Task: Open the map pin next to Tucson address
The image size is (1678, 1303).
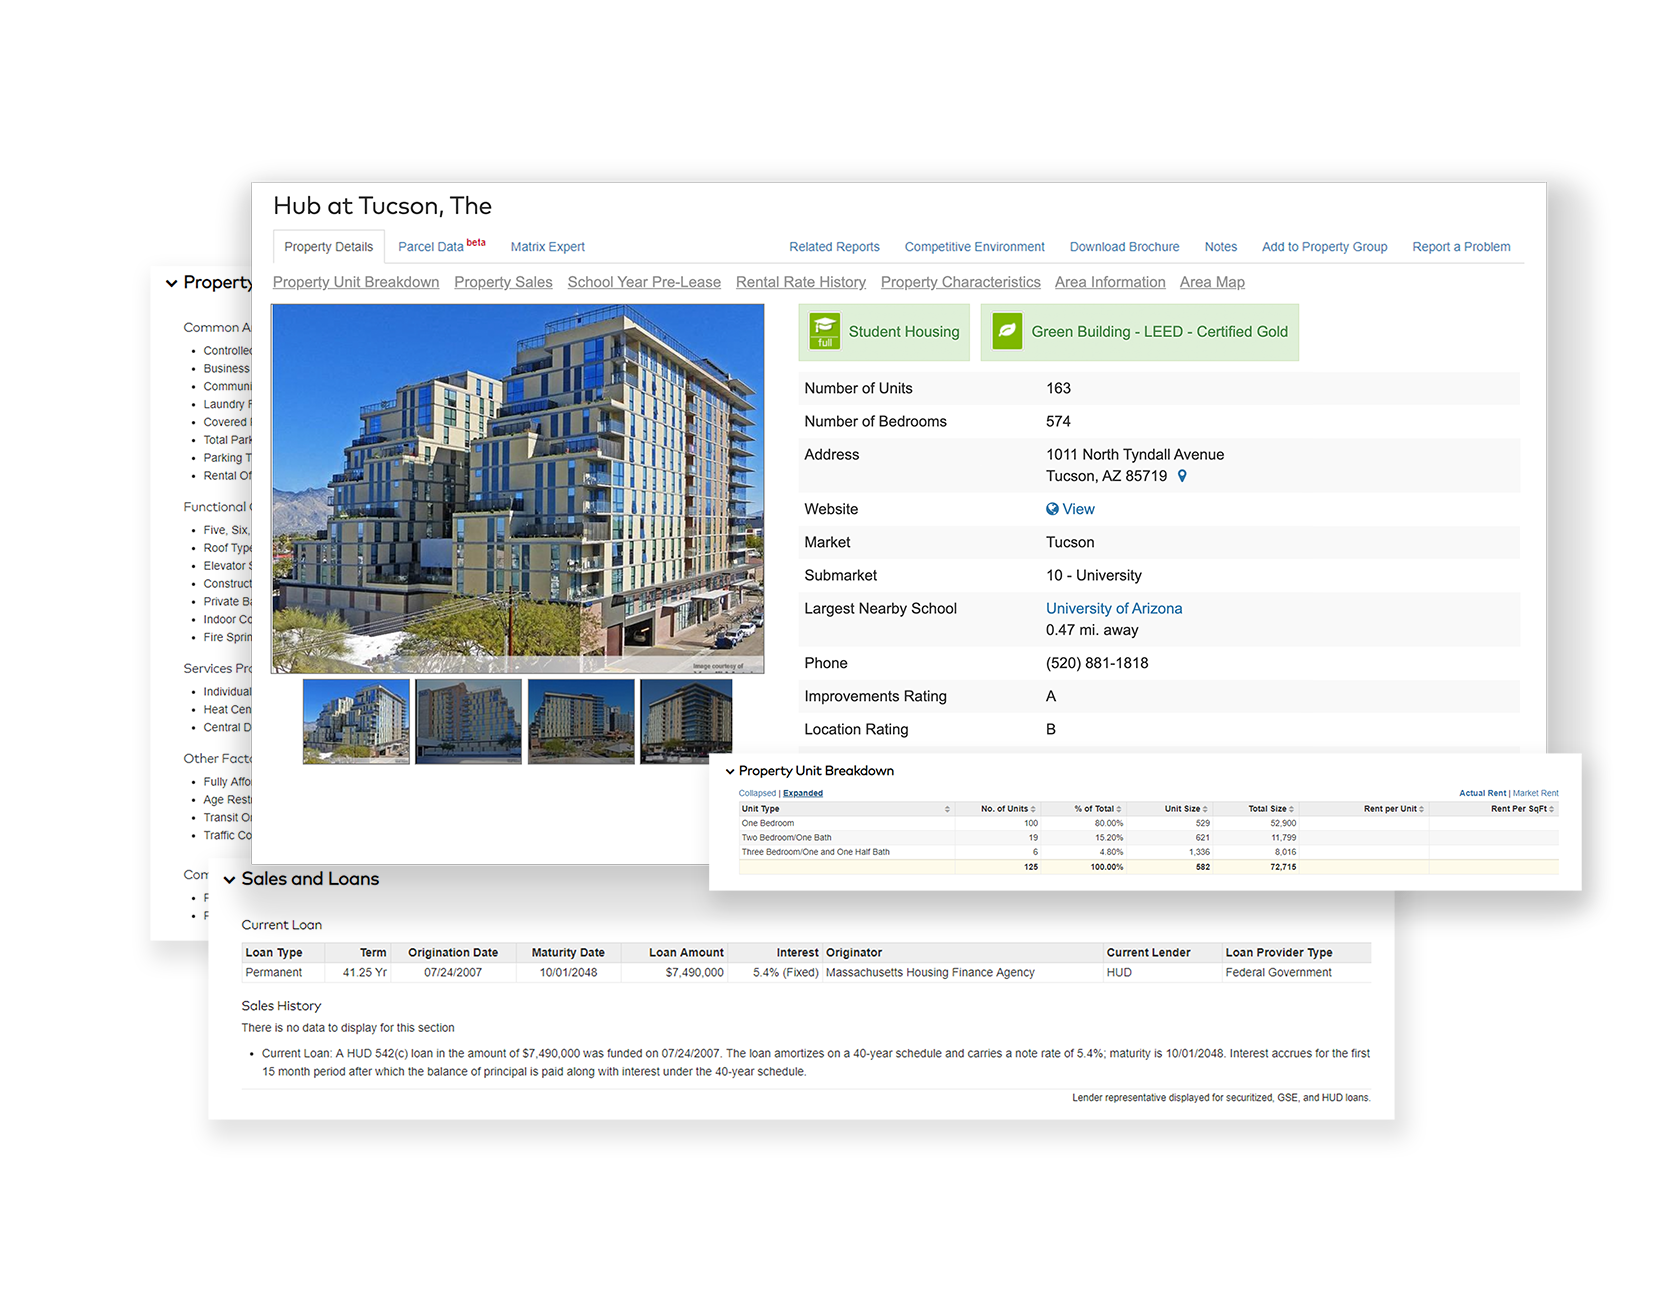Action: tap(1183, 476)
